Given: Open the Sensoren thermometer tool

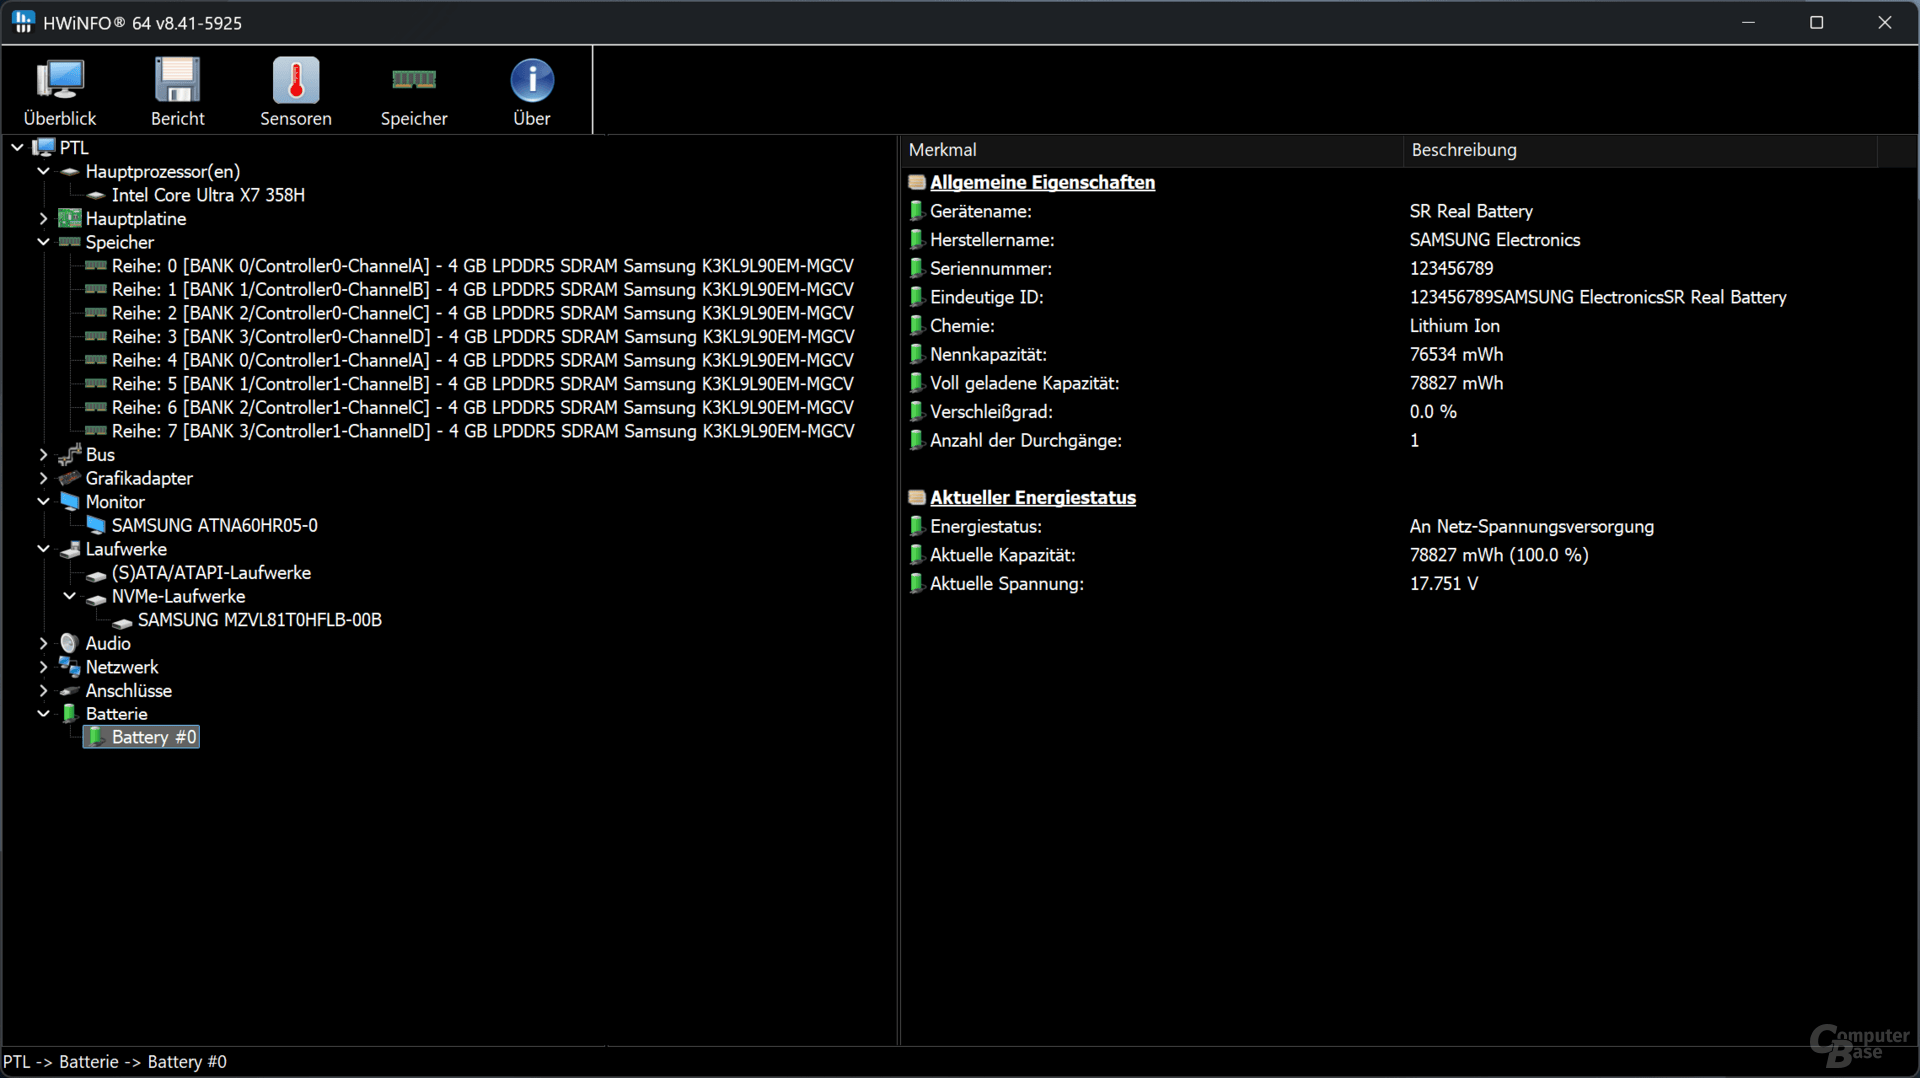Looking at the screenshot, I should coord(296,92).
